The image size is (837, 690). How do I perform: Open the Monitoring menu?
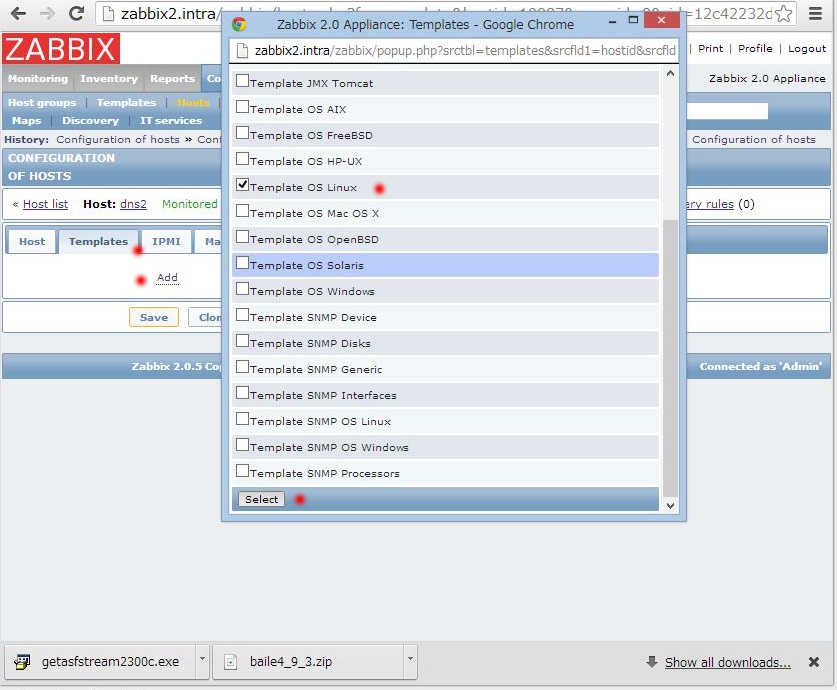[38, 78]
